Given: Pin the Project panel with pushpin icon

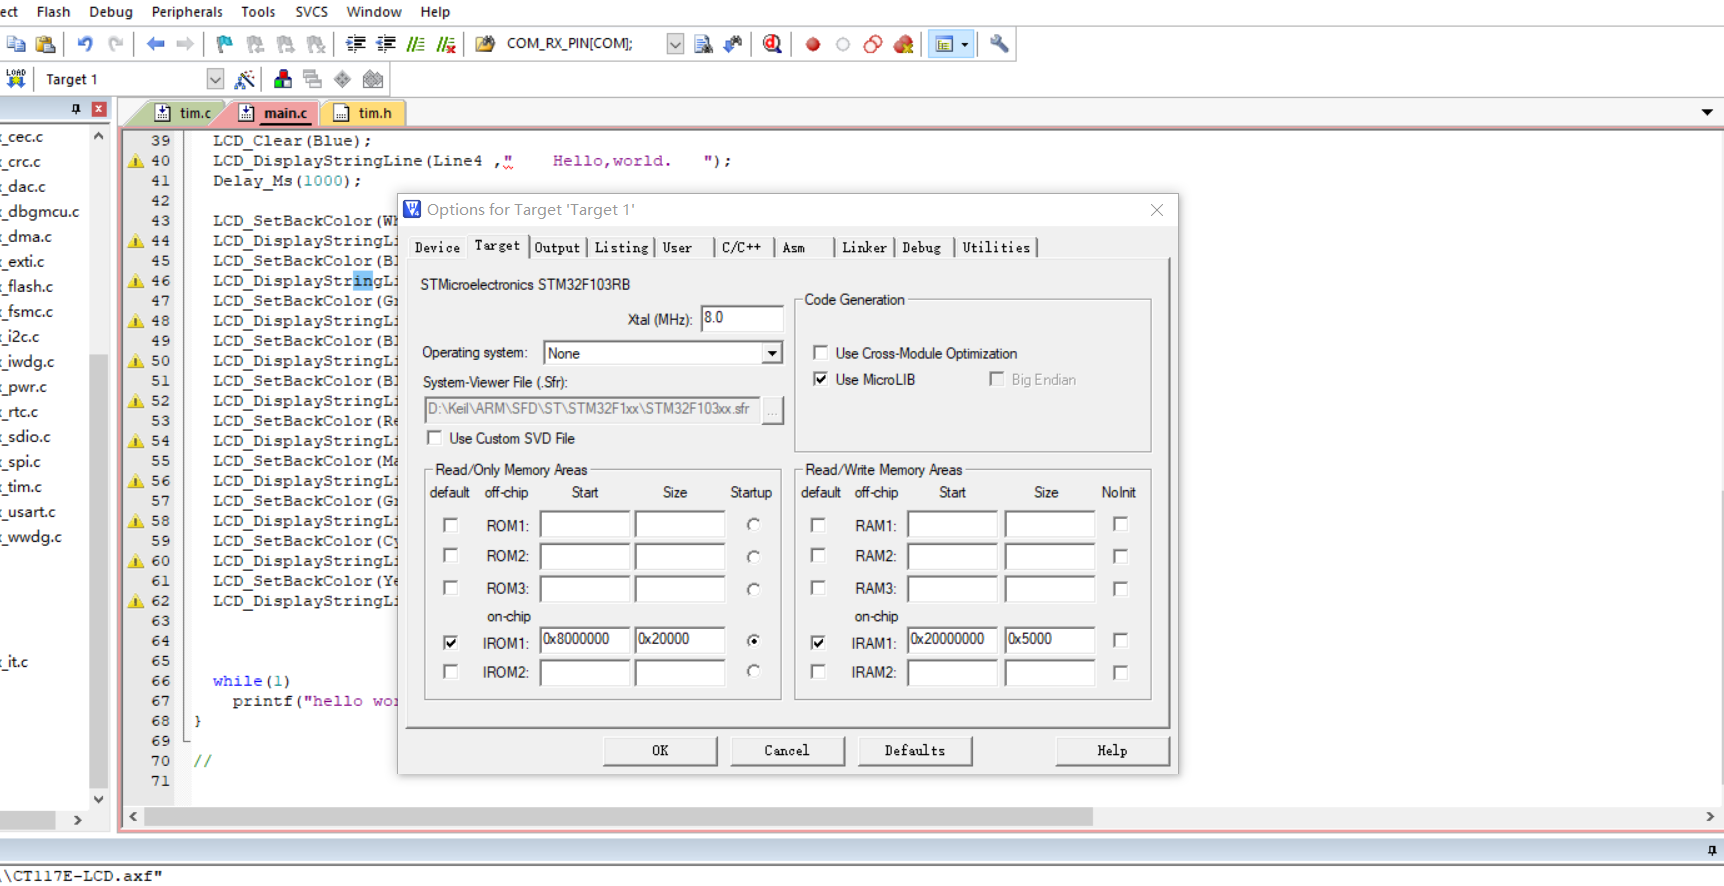Looking at the screenshot, I should [76, 108].
